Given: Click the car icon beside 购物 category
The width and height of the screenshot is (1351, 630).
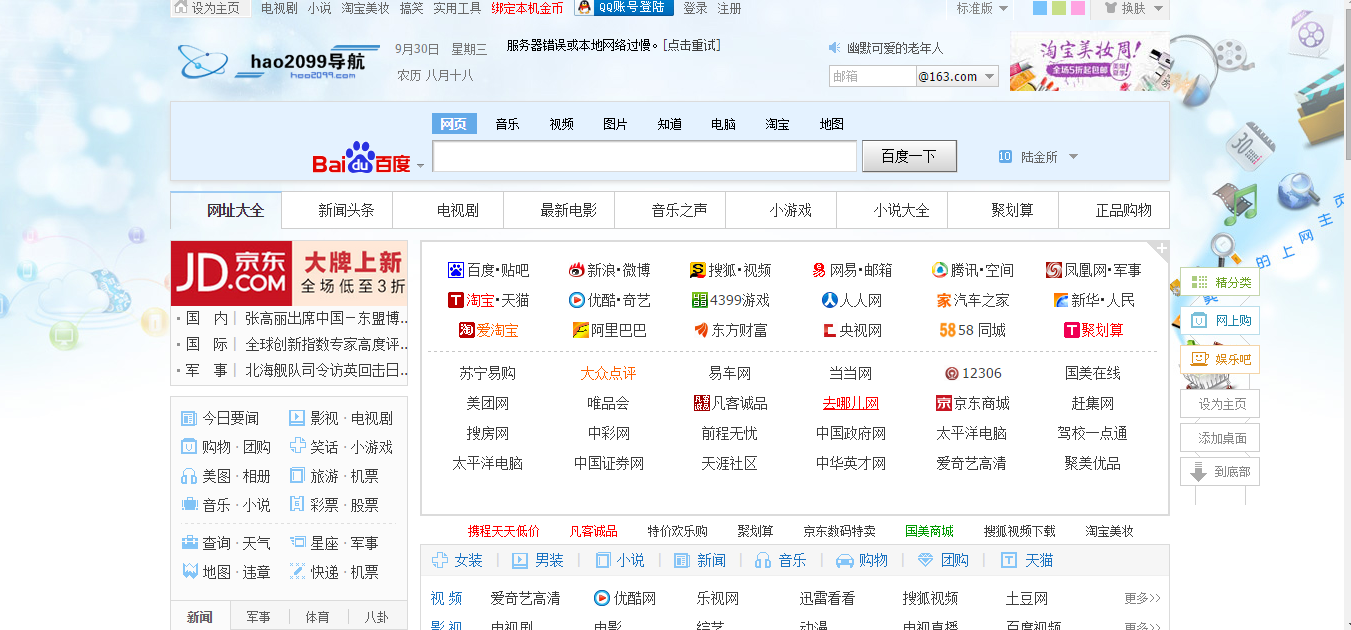Looking at the screenshot, I should 844,560.
